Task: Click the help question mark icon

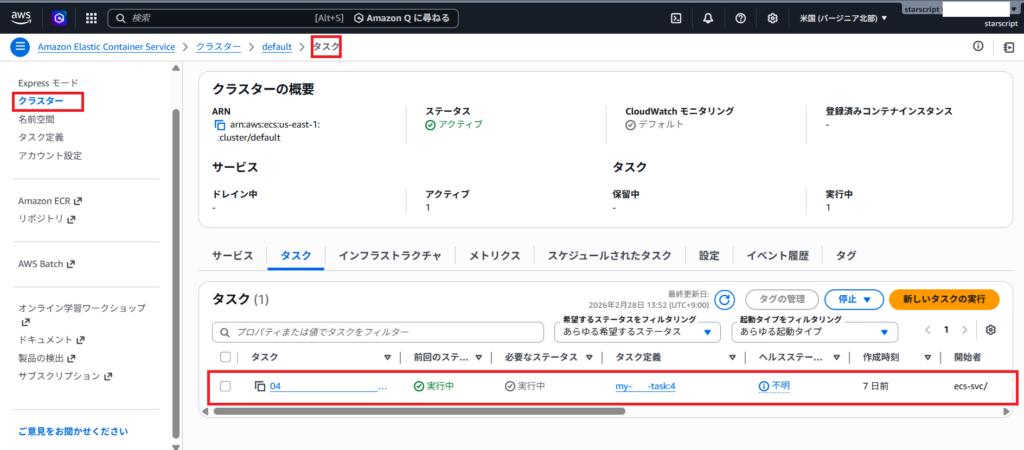Action: [740, 18]
